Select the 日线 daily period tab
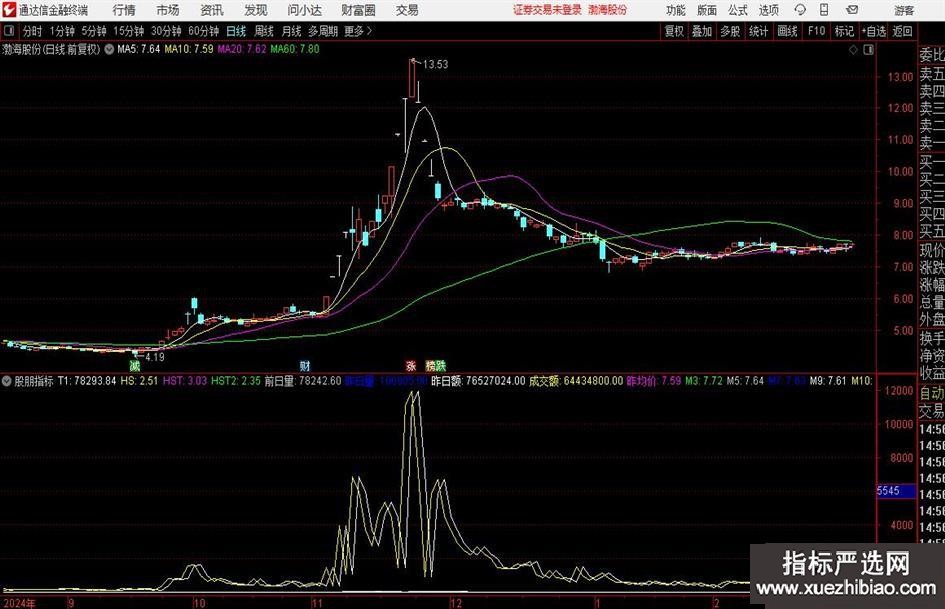Screen dimensions: 945x609 point(236,31)
